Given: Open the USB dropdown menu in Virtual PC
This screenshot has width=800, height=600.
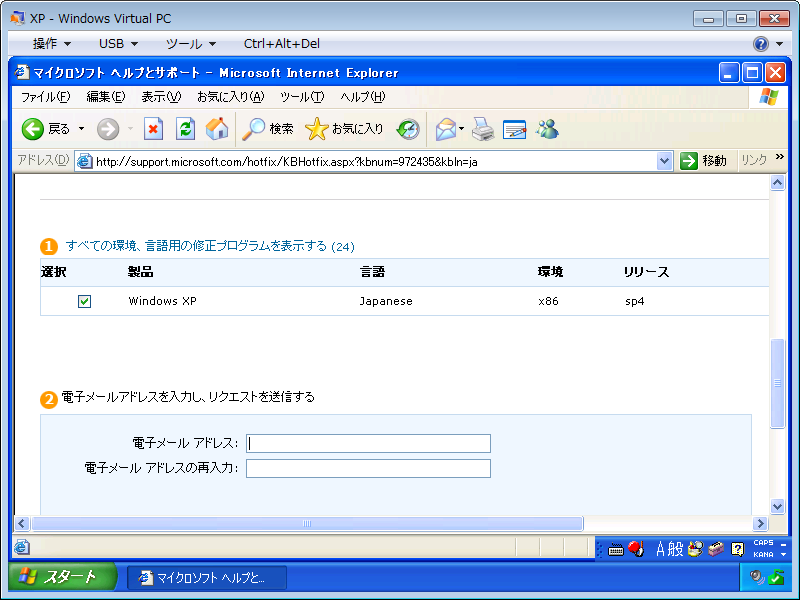Looking at the screenshot, I should click(118, 44).
